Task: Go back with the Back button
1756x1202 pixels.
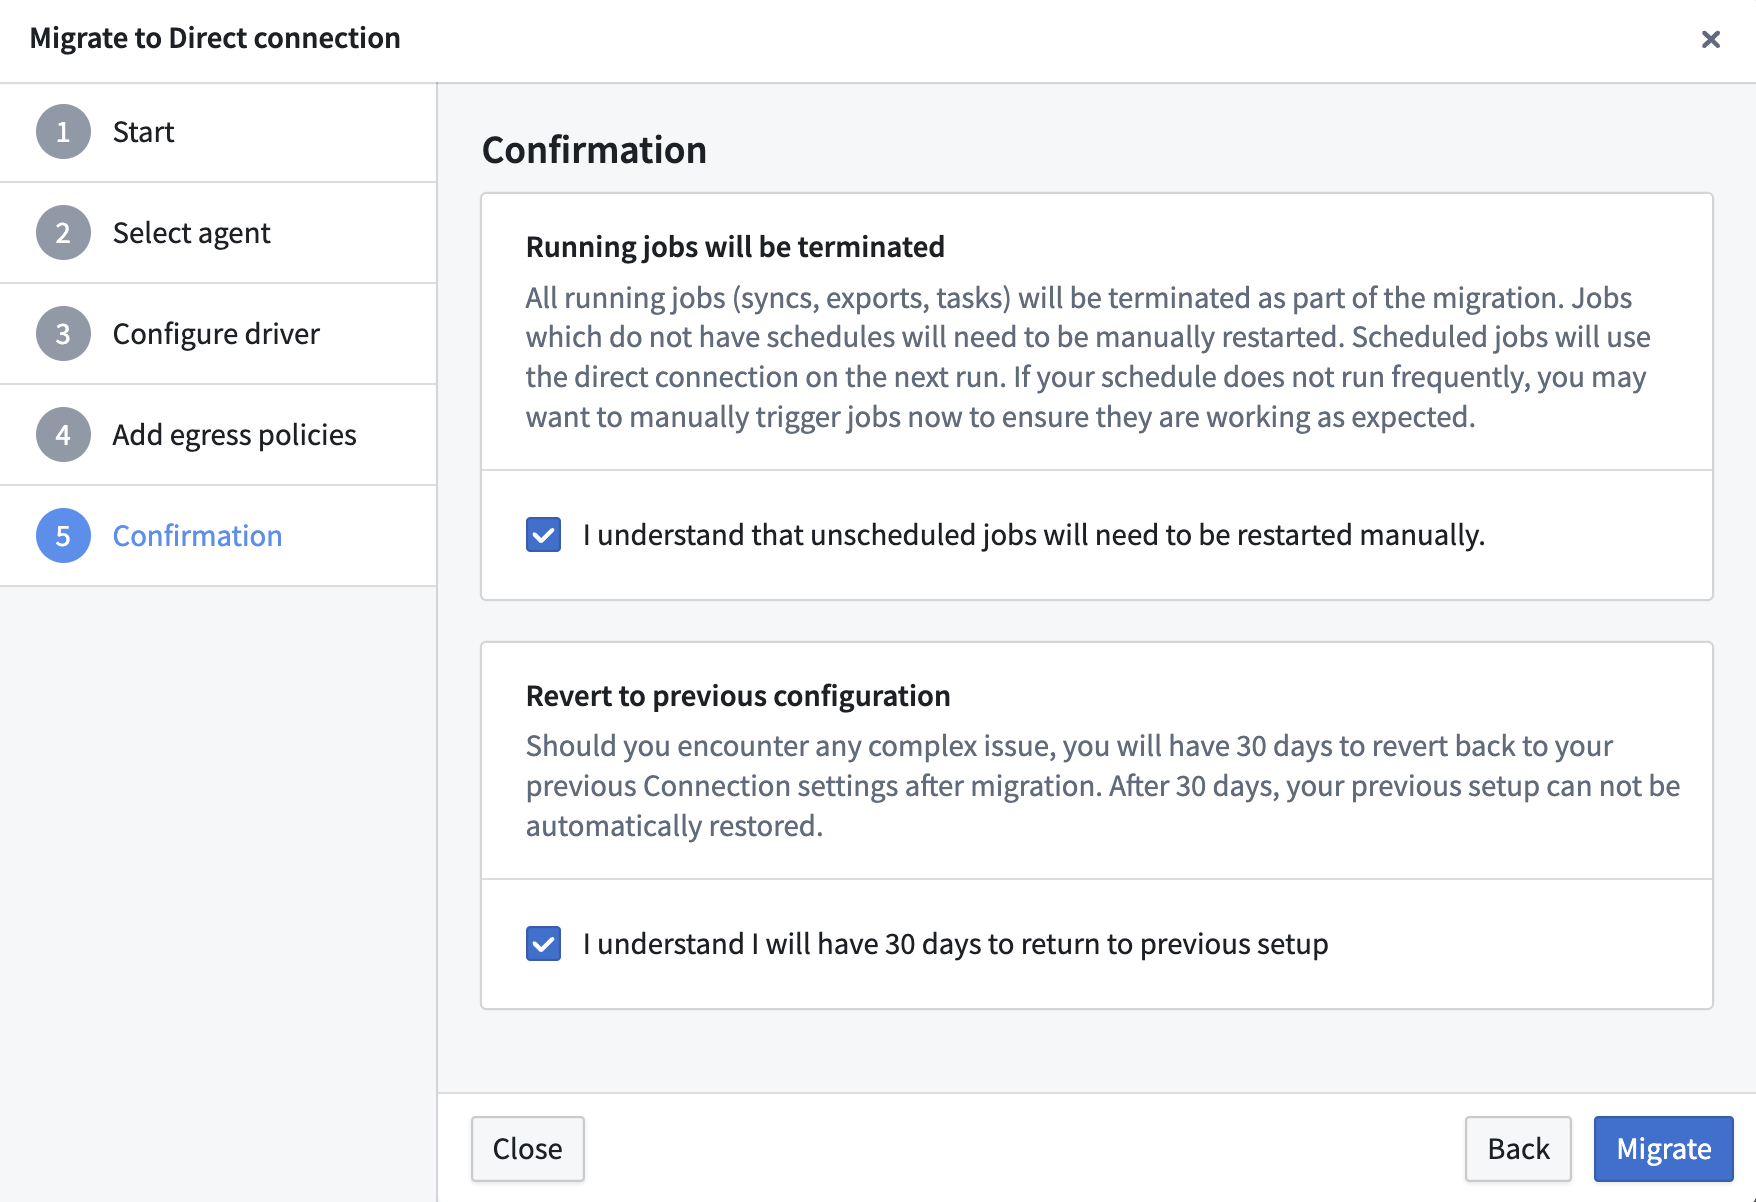Action: click(x=1517, y=1149)
